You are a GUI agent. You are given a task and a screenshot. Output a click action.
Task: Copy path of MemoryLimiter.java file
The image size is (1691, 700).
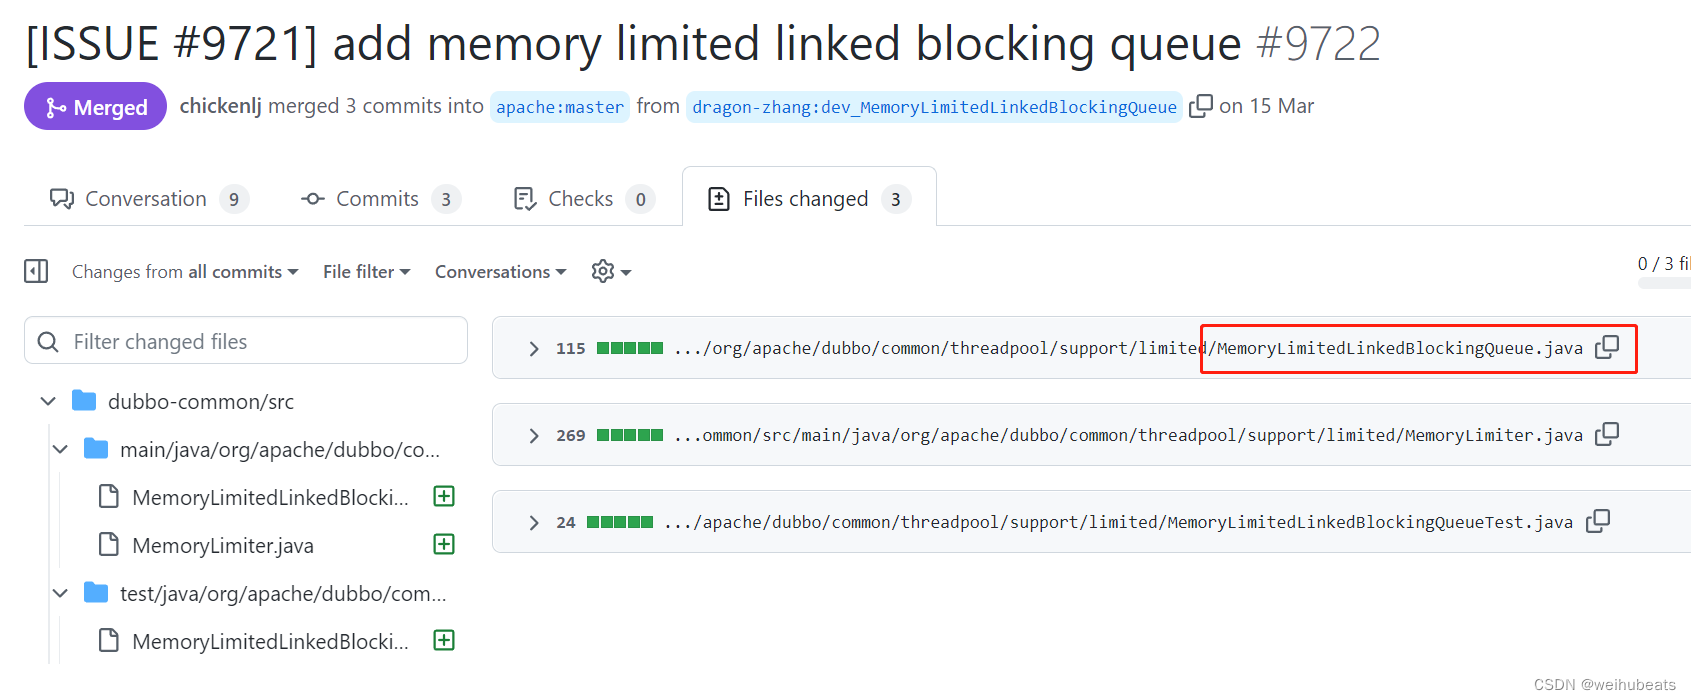click(1607, 434)
